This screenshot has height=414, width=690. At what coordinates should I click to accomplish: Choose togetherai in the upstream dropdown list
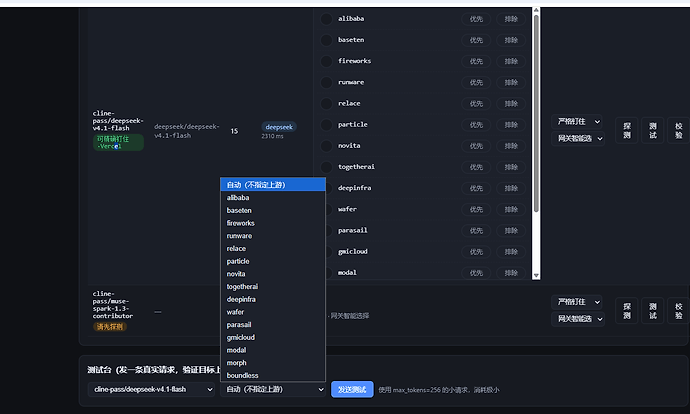[x=273, y=286]
